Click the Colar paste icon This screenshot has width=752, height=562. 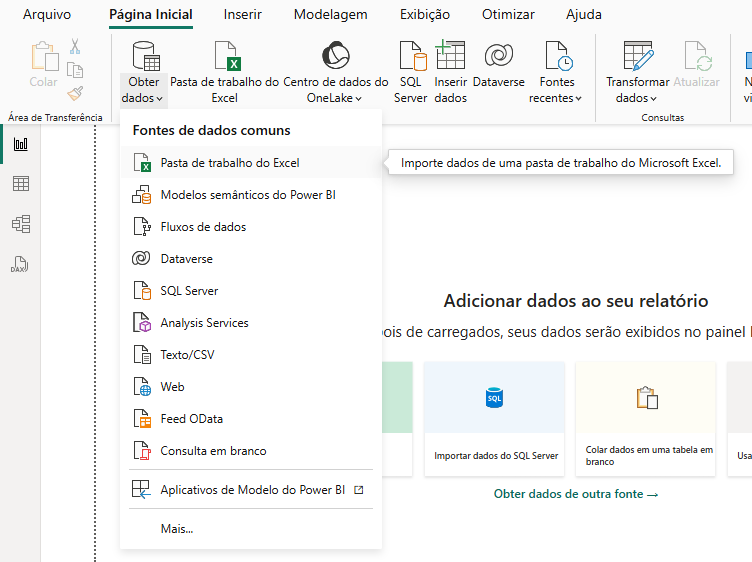(45, 57)
